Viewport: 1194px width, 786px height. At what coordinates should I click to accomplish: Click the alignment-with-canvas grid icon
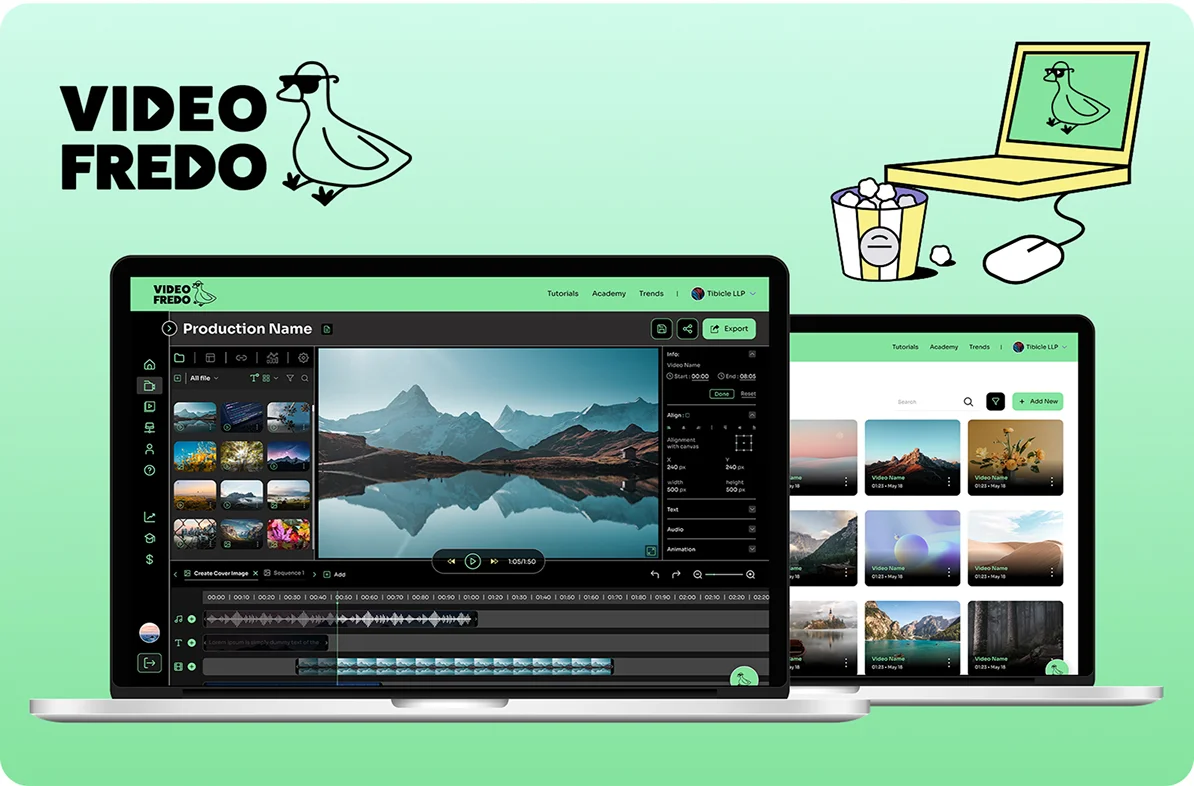[744, 443]
